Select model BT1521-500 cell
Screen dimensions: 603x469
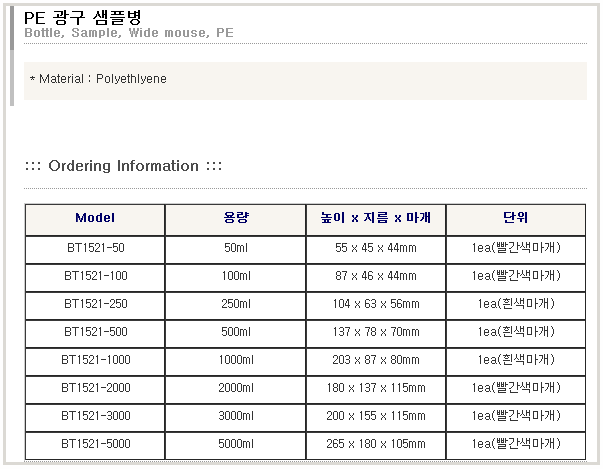(x=95, y=331)
